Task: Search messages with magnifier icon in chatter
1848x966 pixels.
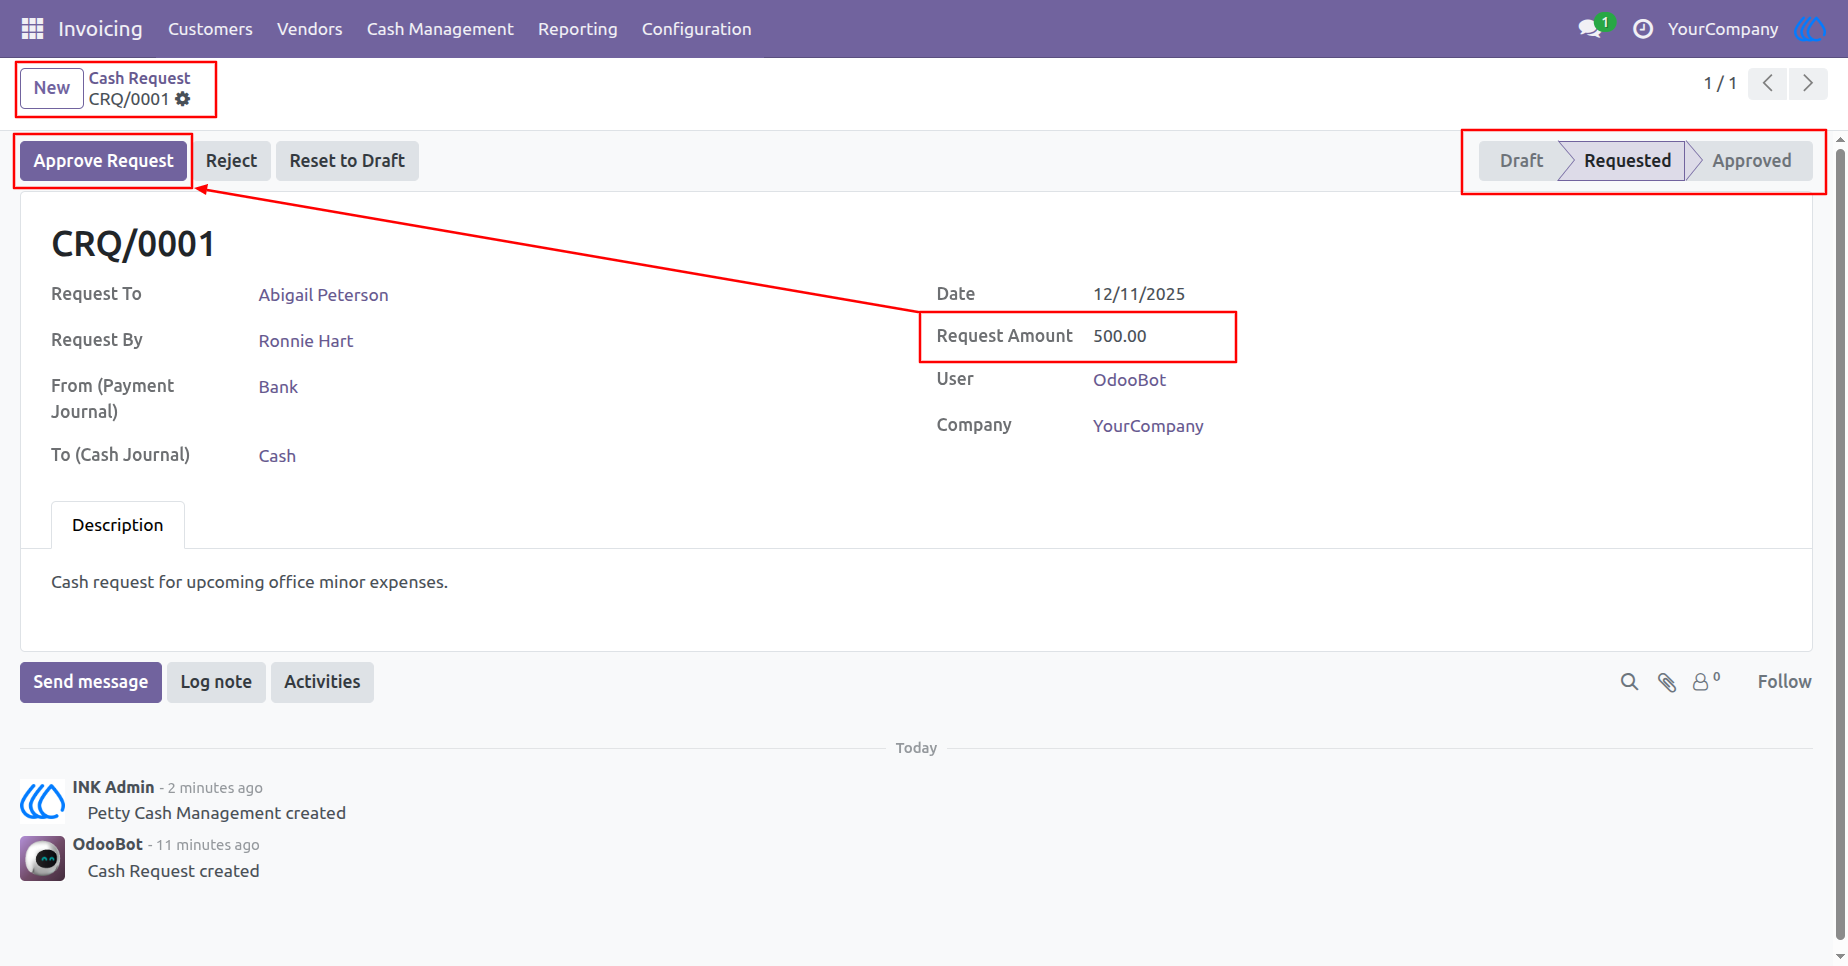Action: point(1630,682)
